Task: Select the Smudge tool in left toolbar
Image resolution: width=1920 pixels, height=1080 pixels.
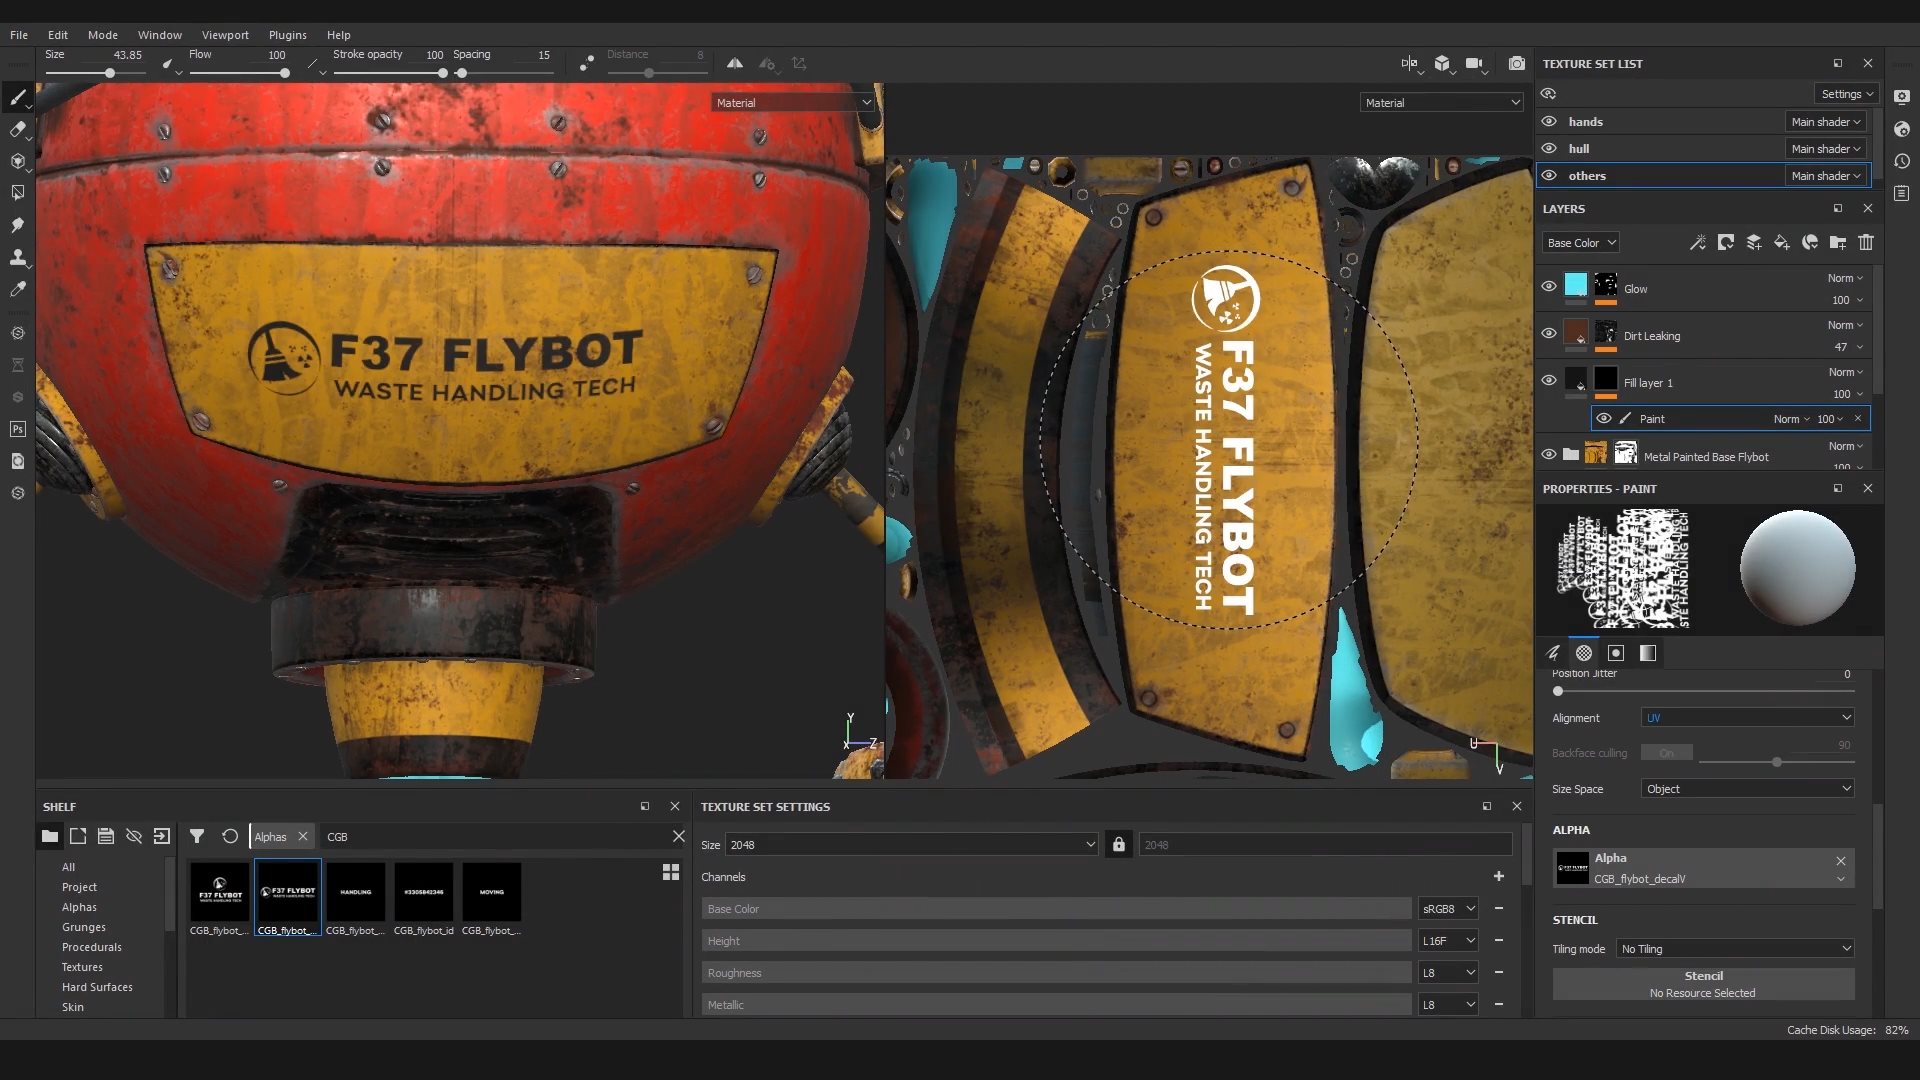Action: coord(17,225)
